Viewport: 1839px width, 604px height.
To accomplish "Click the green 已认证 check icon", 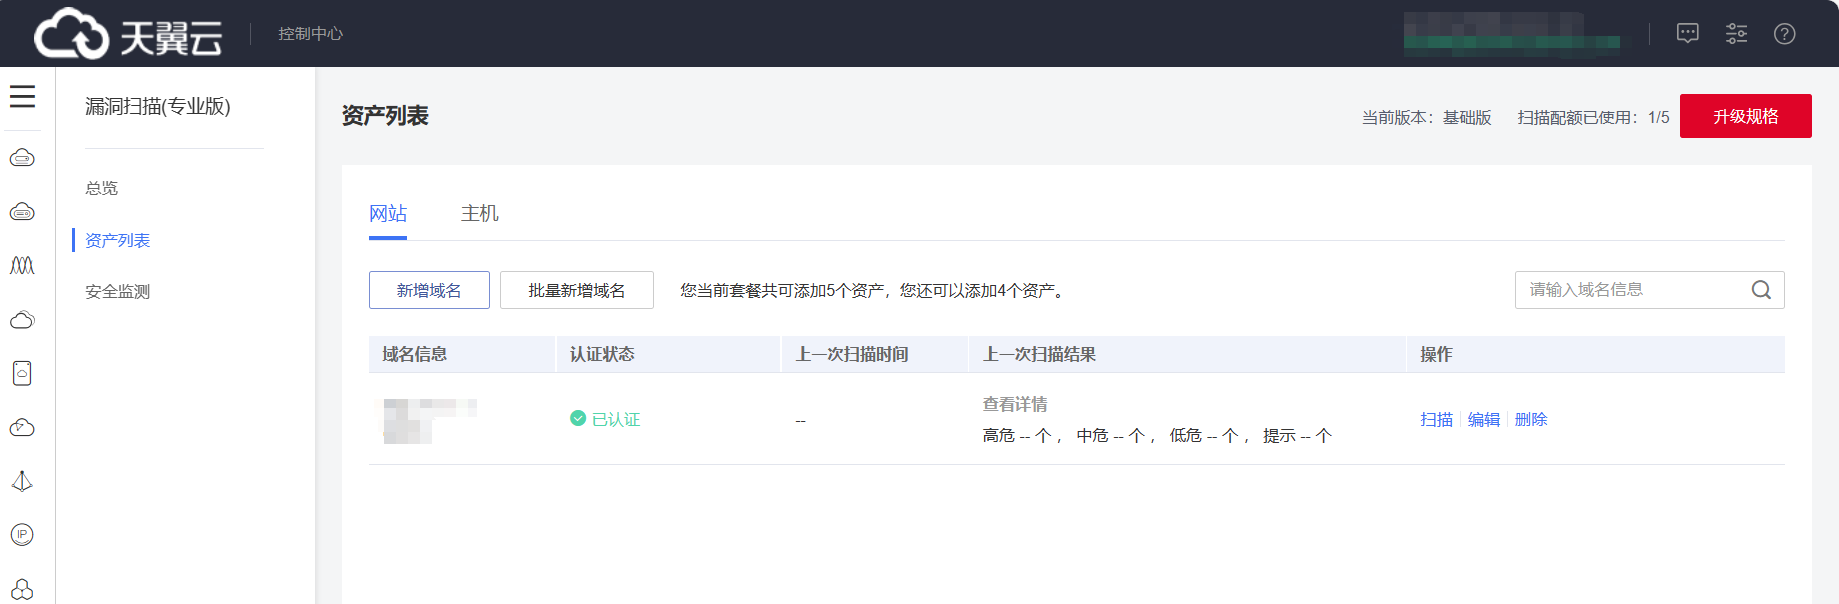I will pos(578,418).
